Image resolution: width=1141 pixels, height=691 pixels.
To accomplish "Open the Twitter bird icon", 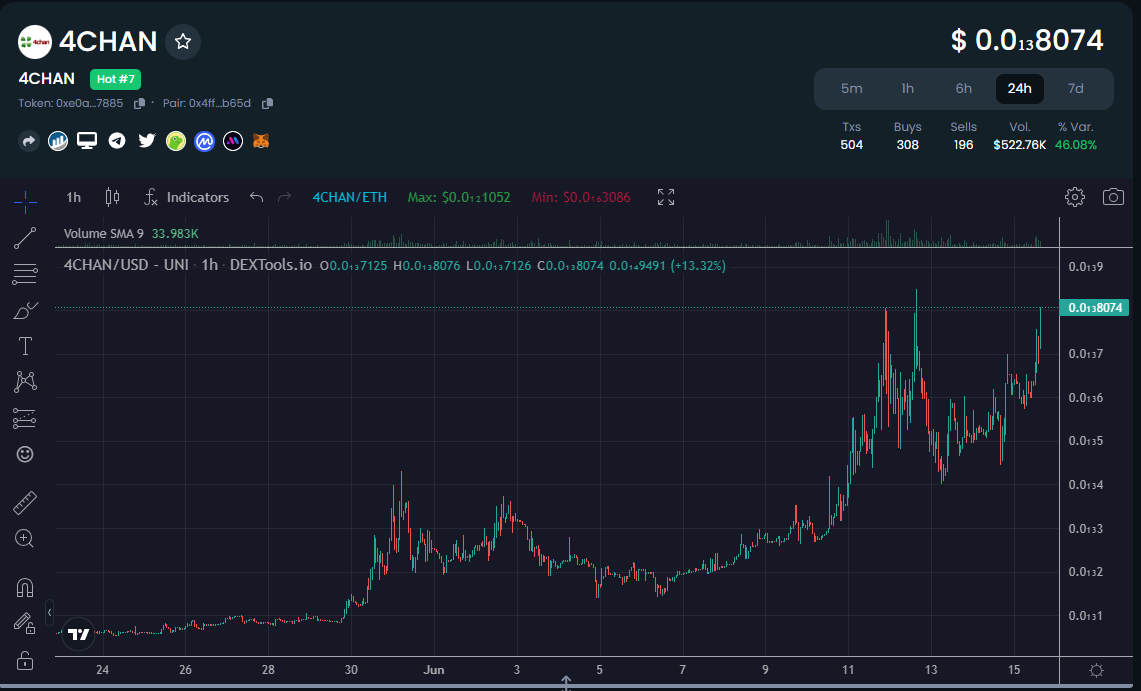I will [x=147, y=140].
